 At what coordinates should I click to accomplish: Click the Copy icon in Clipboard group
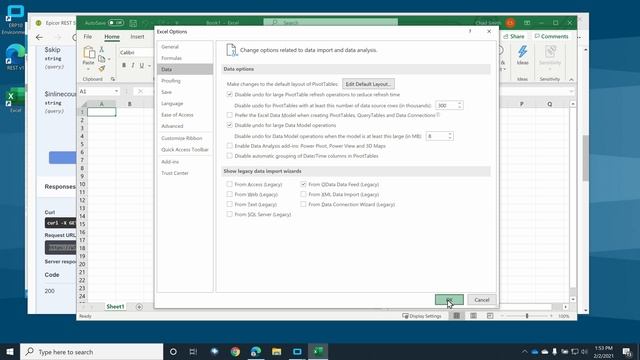(102, 59)
